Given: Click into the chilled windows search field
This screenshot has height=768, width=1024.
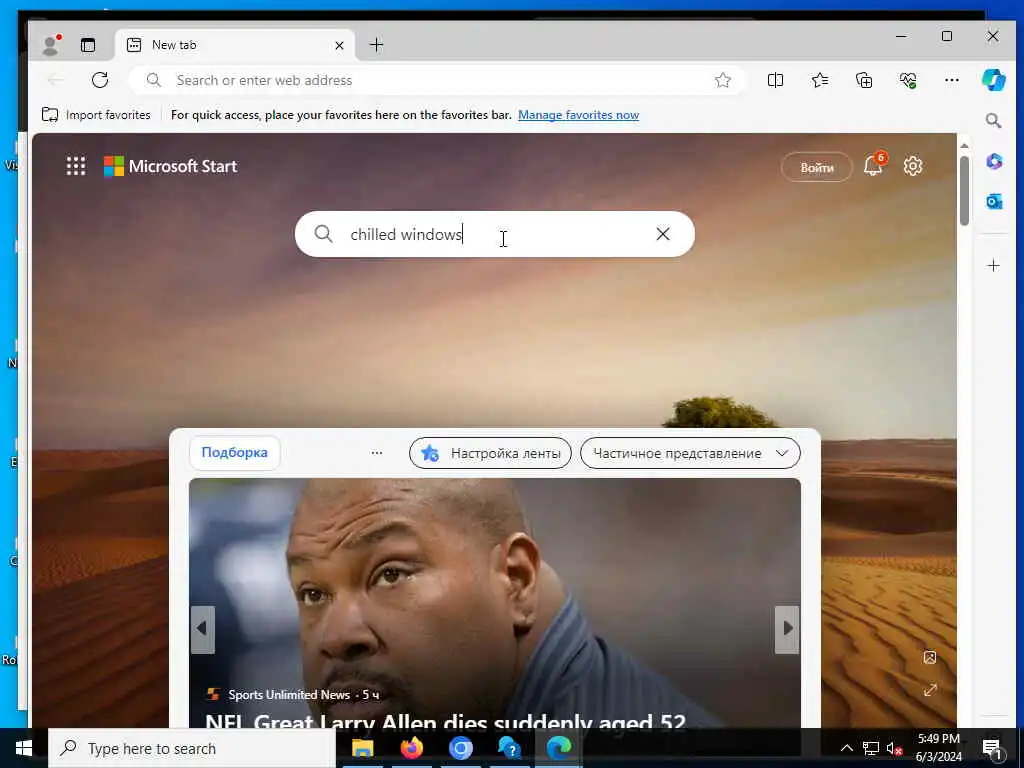Looking at the screenshot, I should (x=496, y=234).
